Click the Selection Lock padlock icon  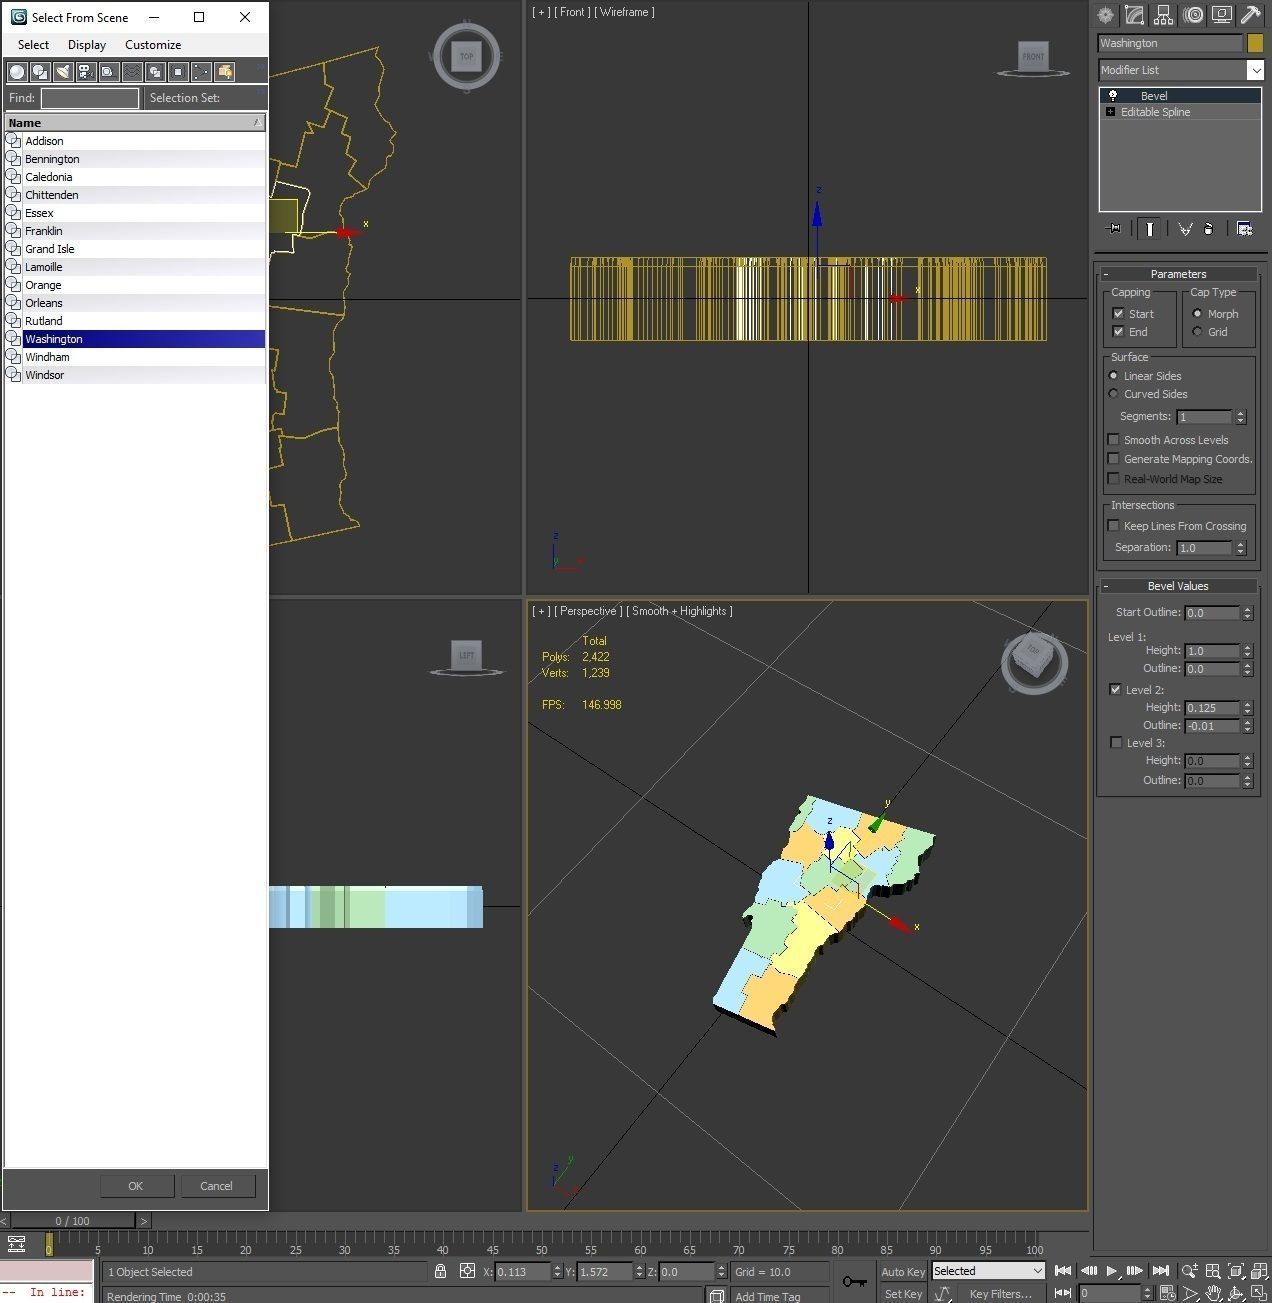440,1271
